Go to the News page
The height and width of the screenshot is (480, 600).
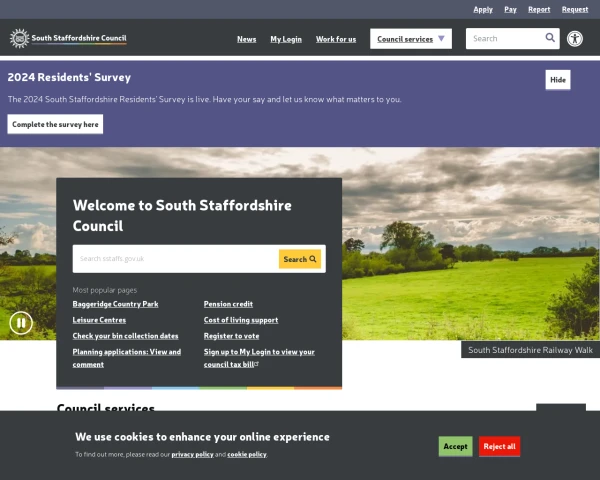(246, 39)
